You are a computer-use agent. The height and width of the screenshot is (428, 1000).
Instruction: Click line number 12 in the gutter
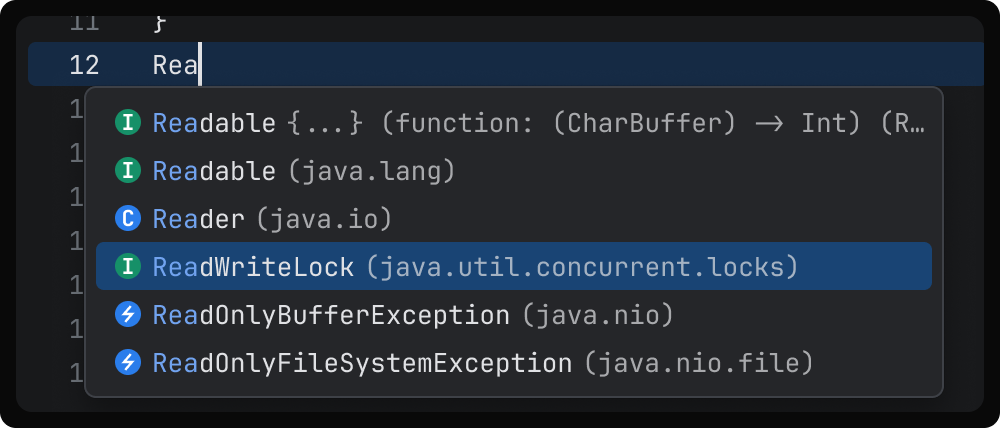click(x=85, y=66)
